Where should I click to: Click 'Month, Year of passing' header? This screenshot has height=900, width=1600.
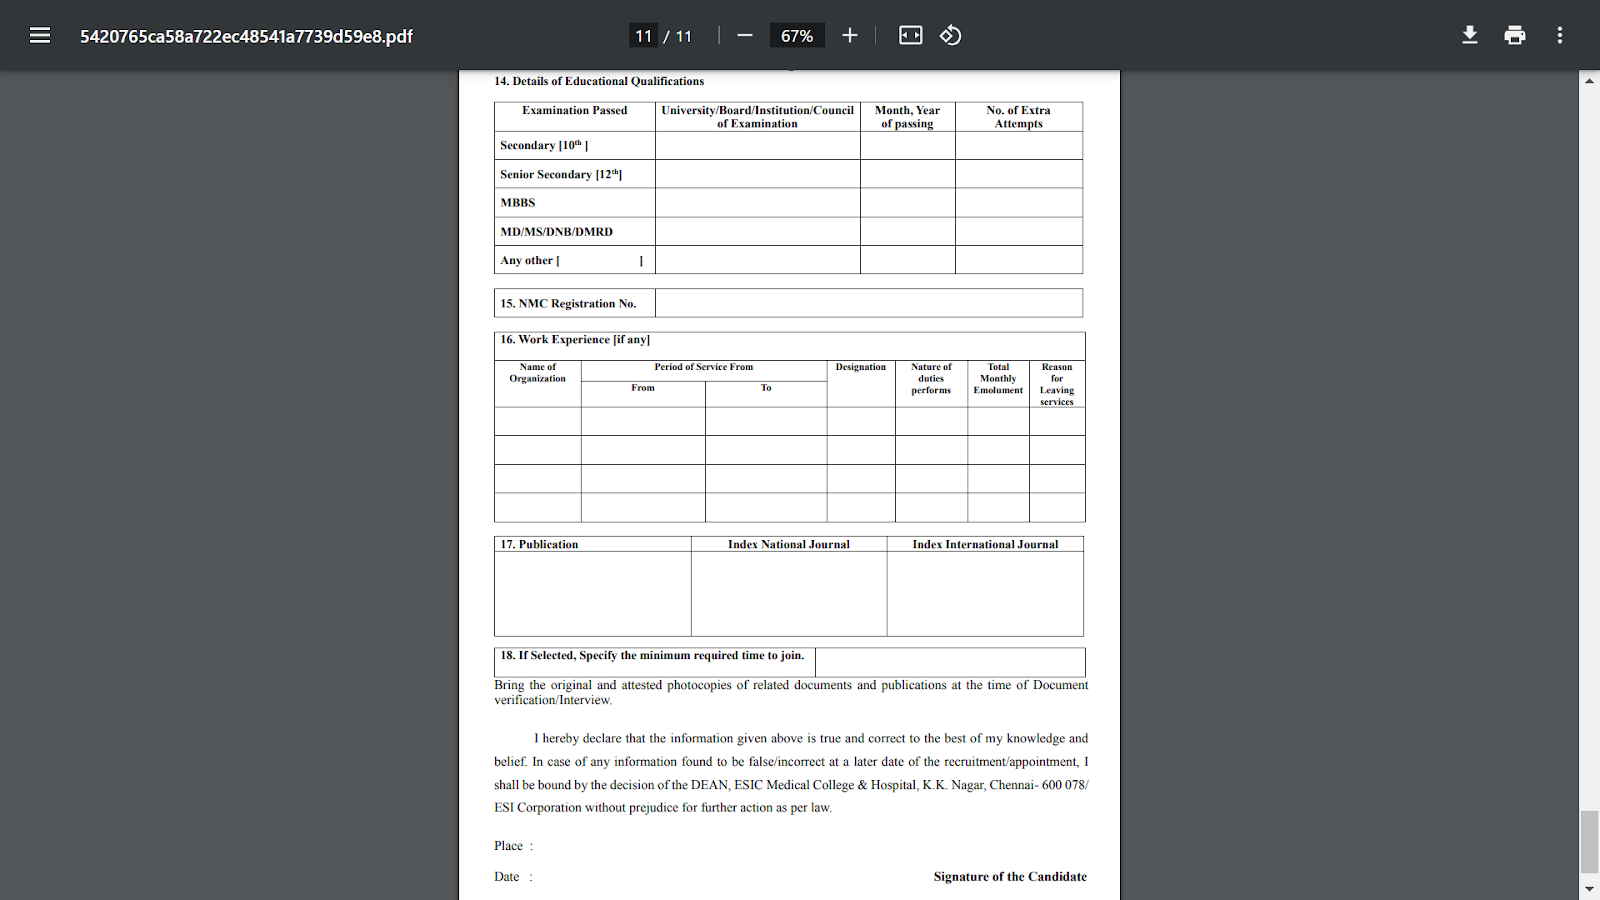(907, 117)
